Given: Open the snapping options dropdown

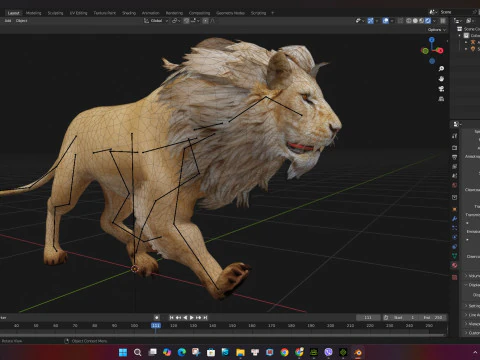Looking at the screenshot, I should [195, 21].
